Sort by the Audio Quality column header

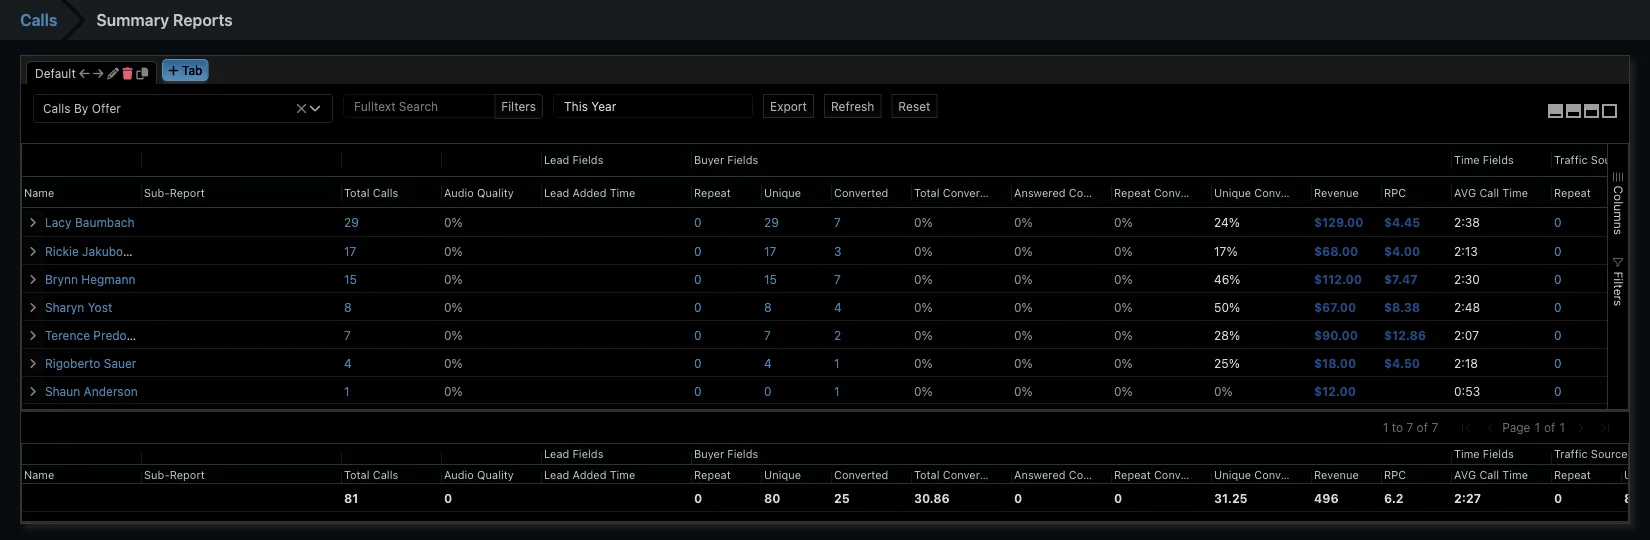(x=479, y=193)
